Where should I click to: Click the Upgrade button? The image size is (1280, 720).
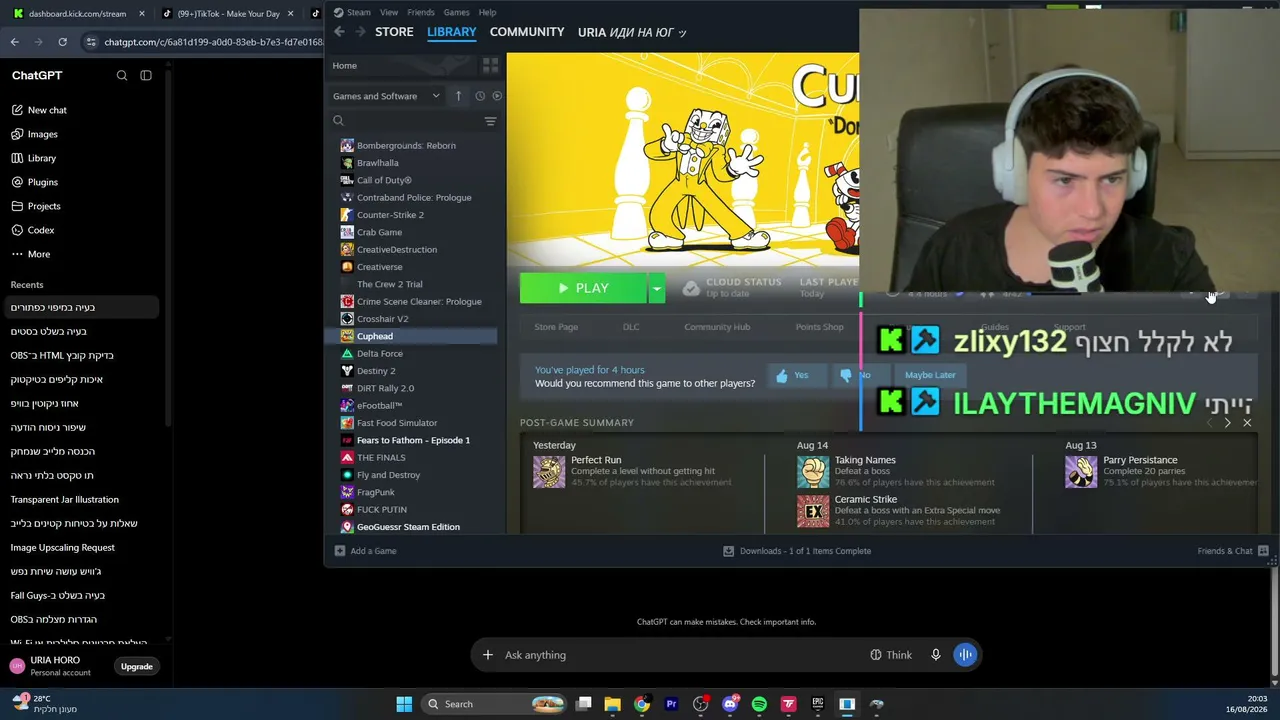click(137, 667)
